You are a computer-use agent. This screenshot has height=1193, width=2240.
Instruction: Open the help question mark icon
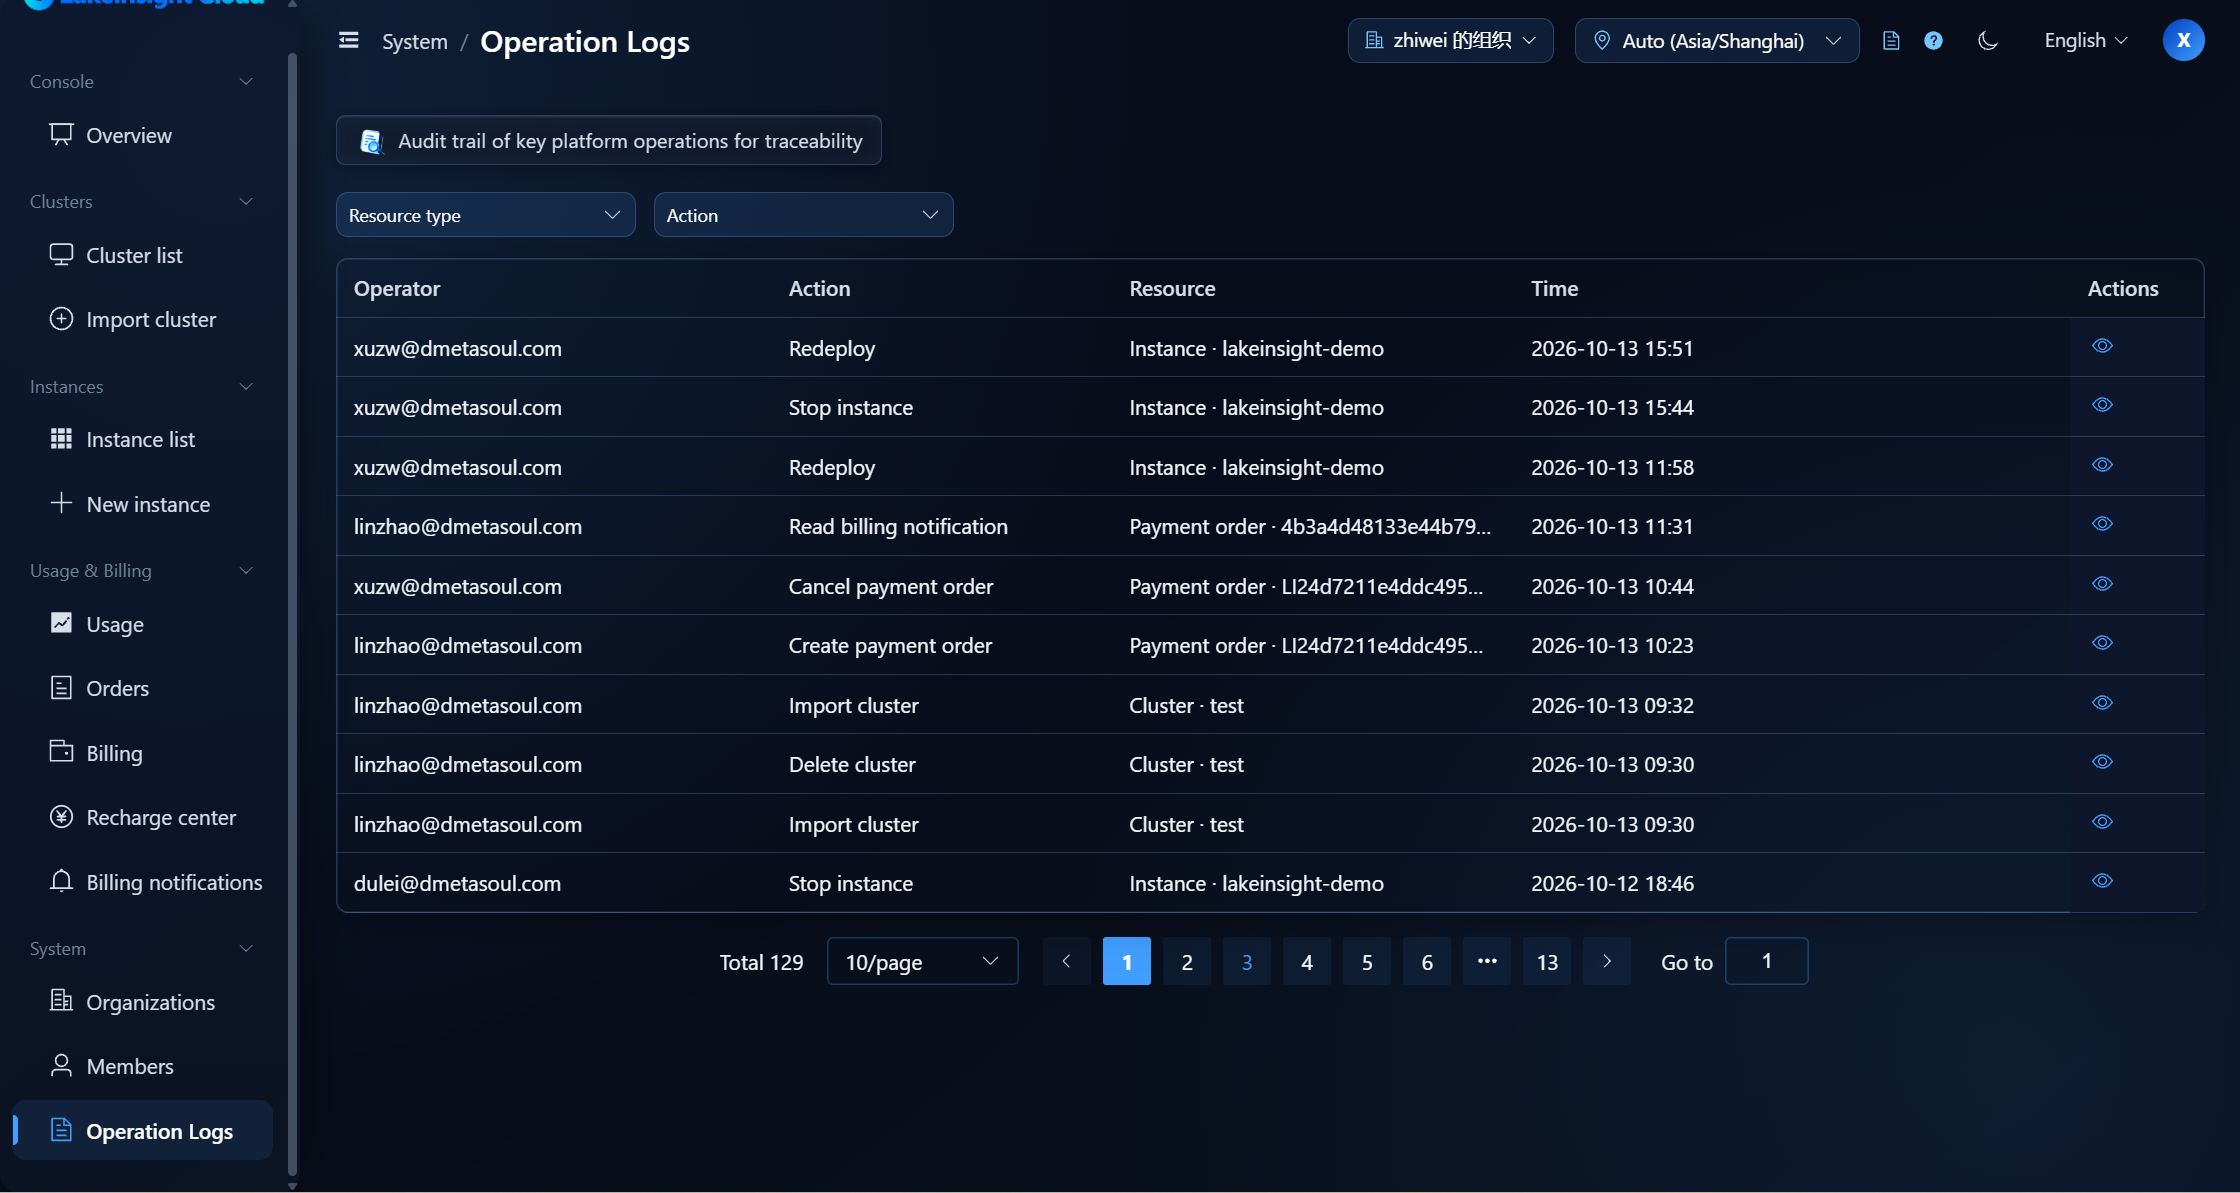1933,40
